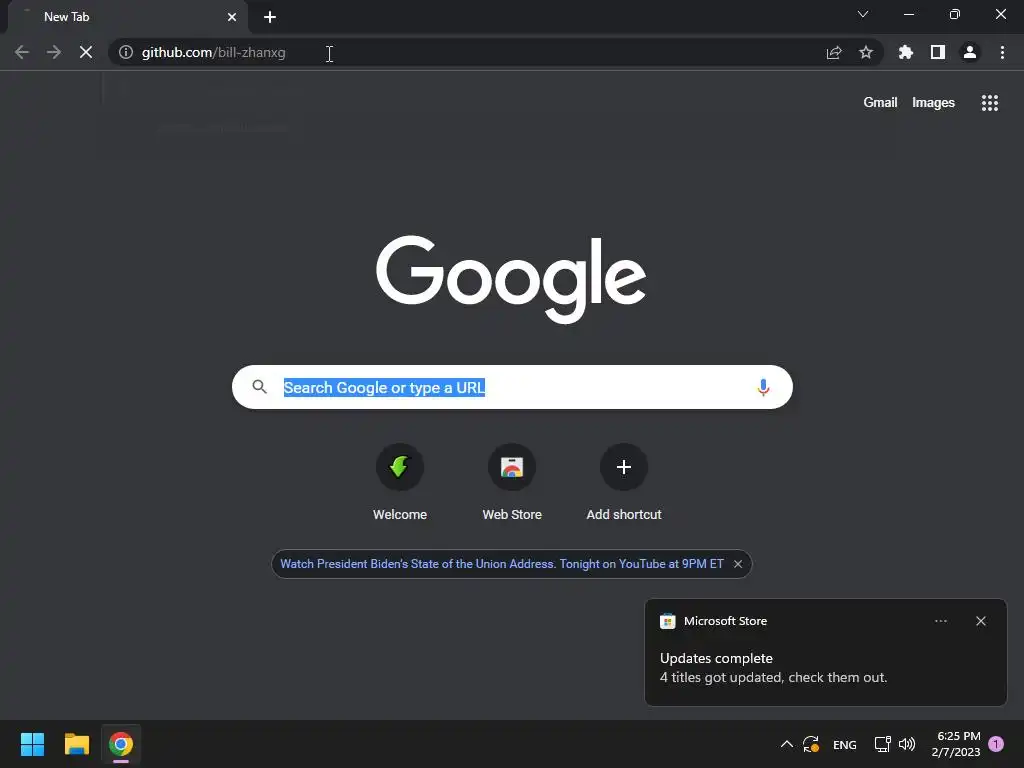Screen dimensions: 1024x768
Task: Open Google Images link
Action: pos(933,103)
